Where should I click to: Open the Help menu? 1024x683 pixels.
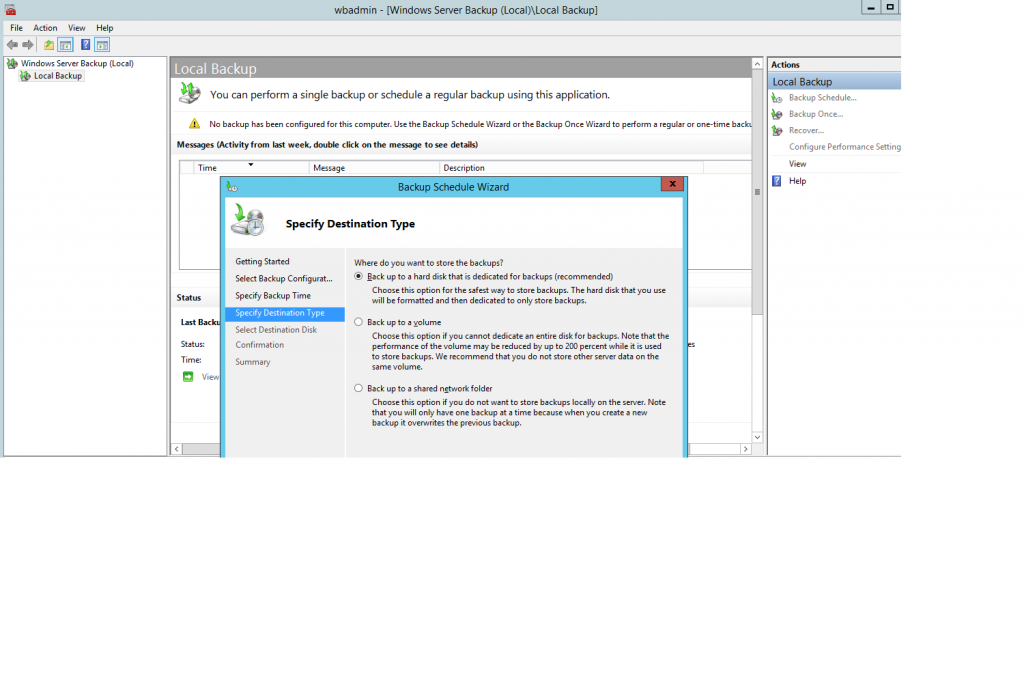104,28
